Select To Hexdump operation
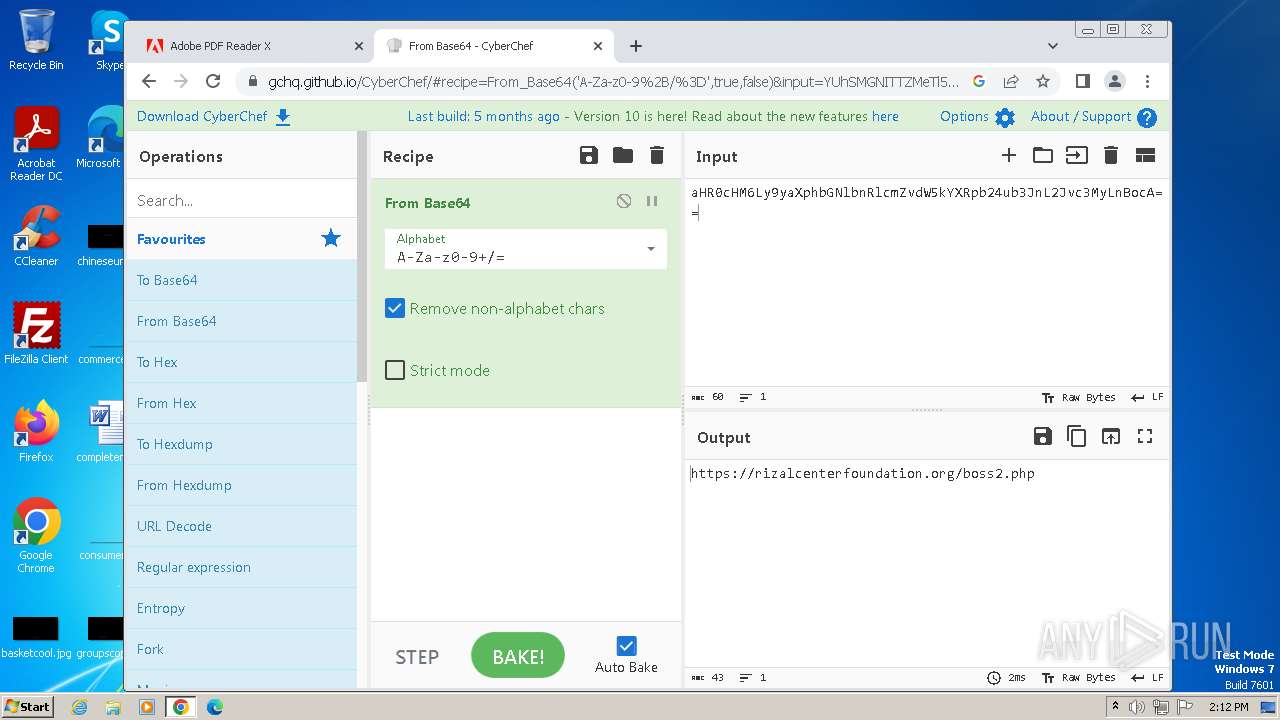The image size is (1280, 720). point(241,444)
